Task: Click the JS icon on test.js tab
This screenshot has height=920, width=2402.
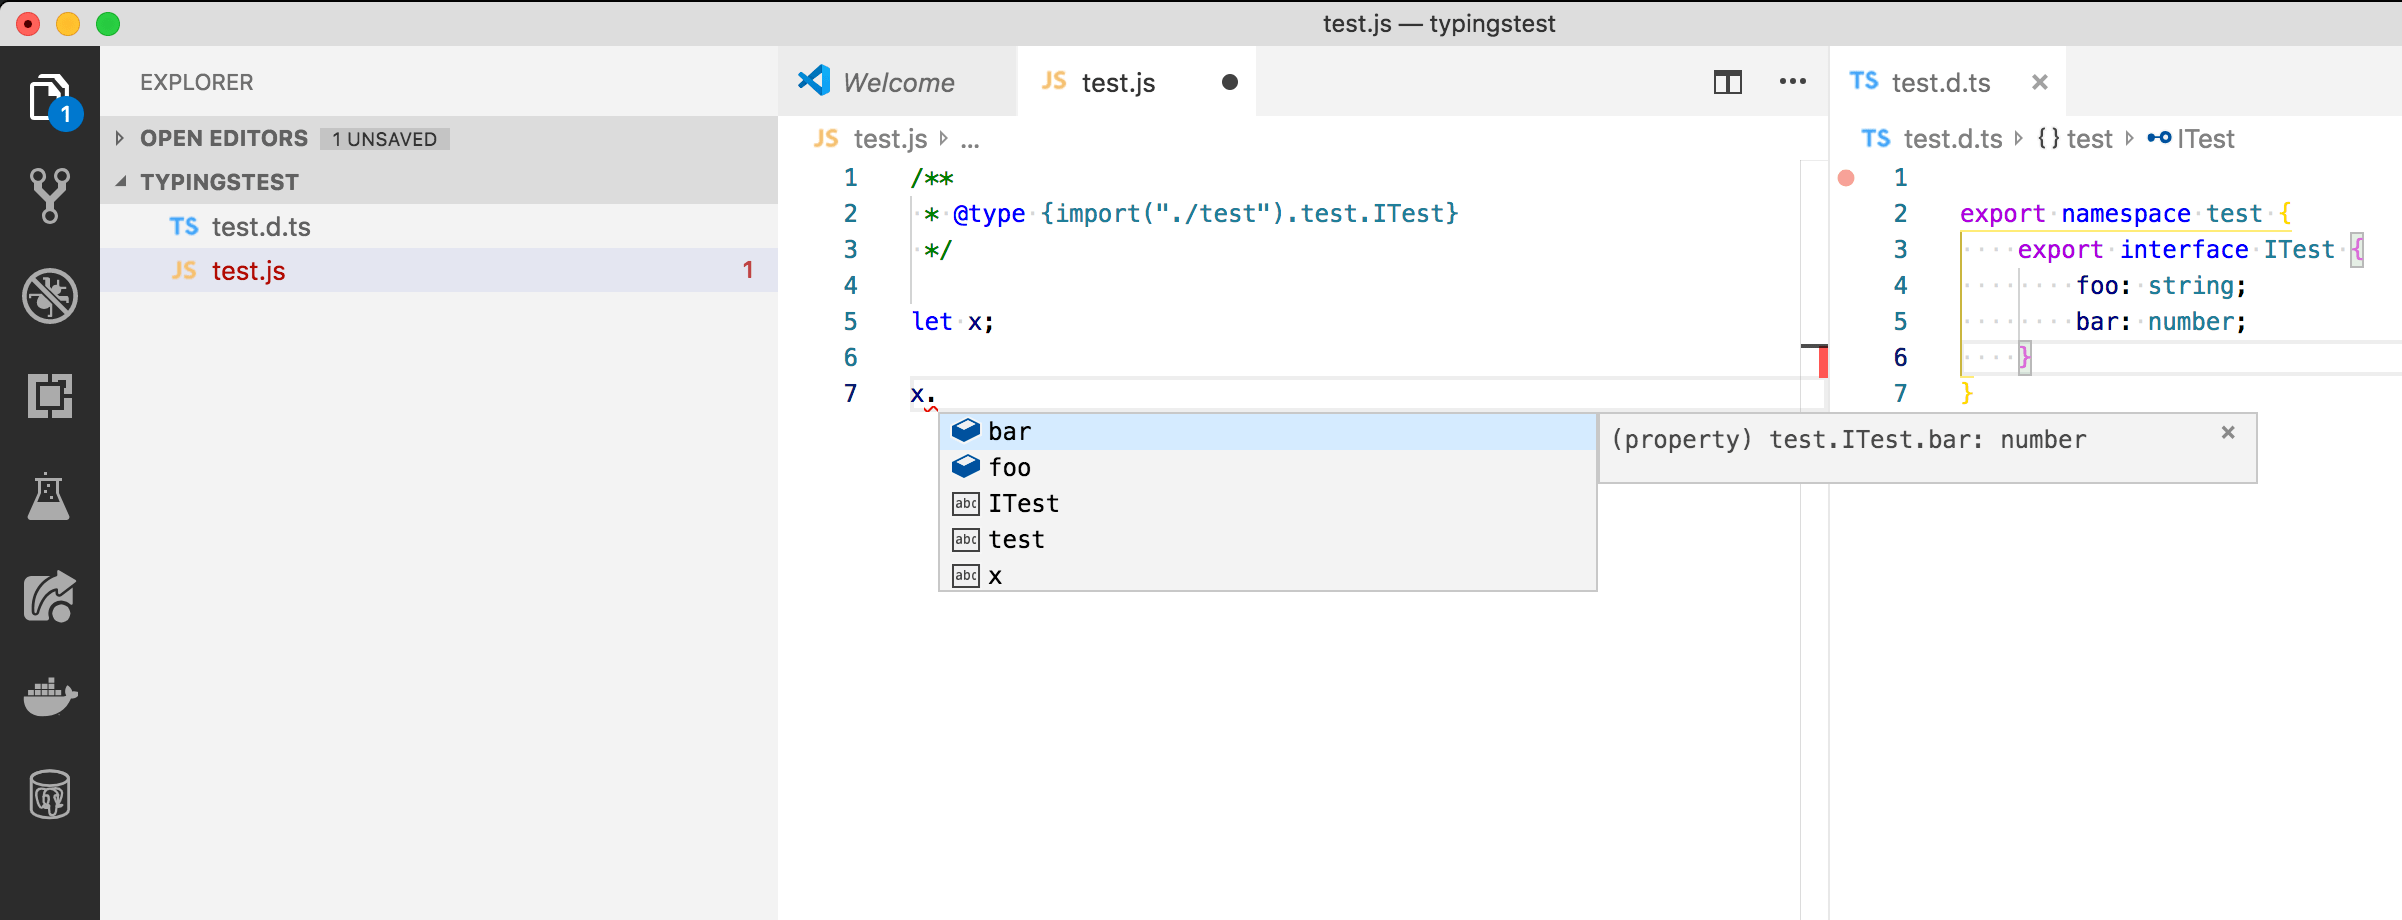Action: (x=1054, y=81)
